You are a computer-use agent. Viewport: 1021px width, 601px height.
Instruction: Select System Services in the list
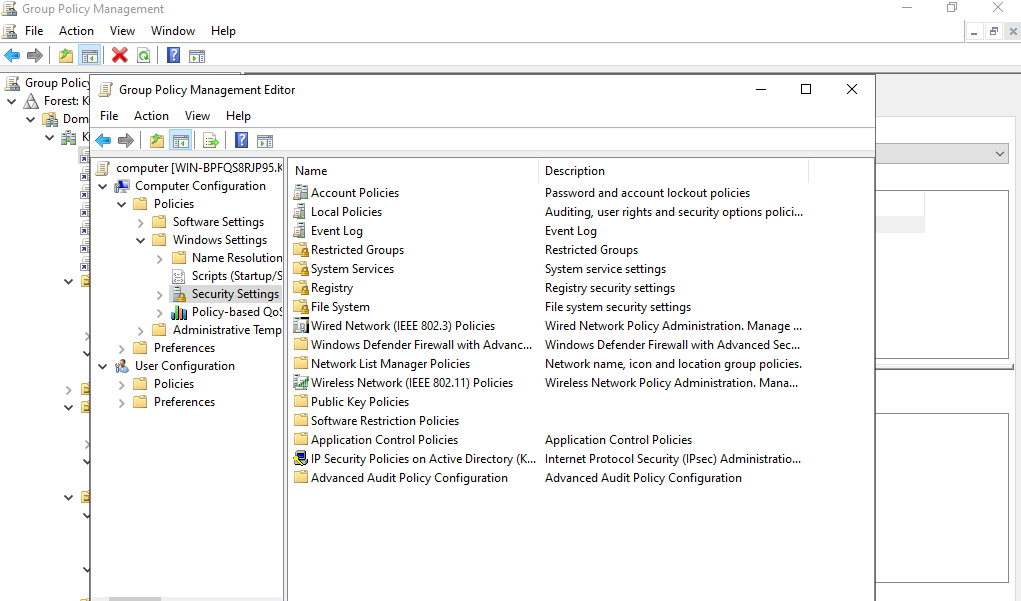[352, 268]
